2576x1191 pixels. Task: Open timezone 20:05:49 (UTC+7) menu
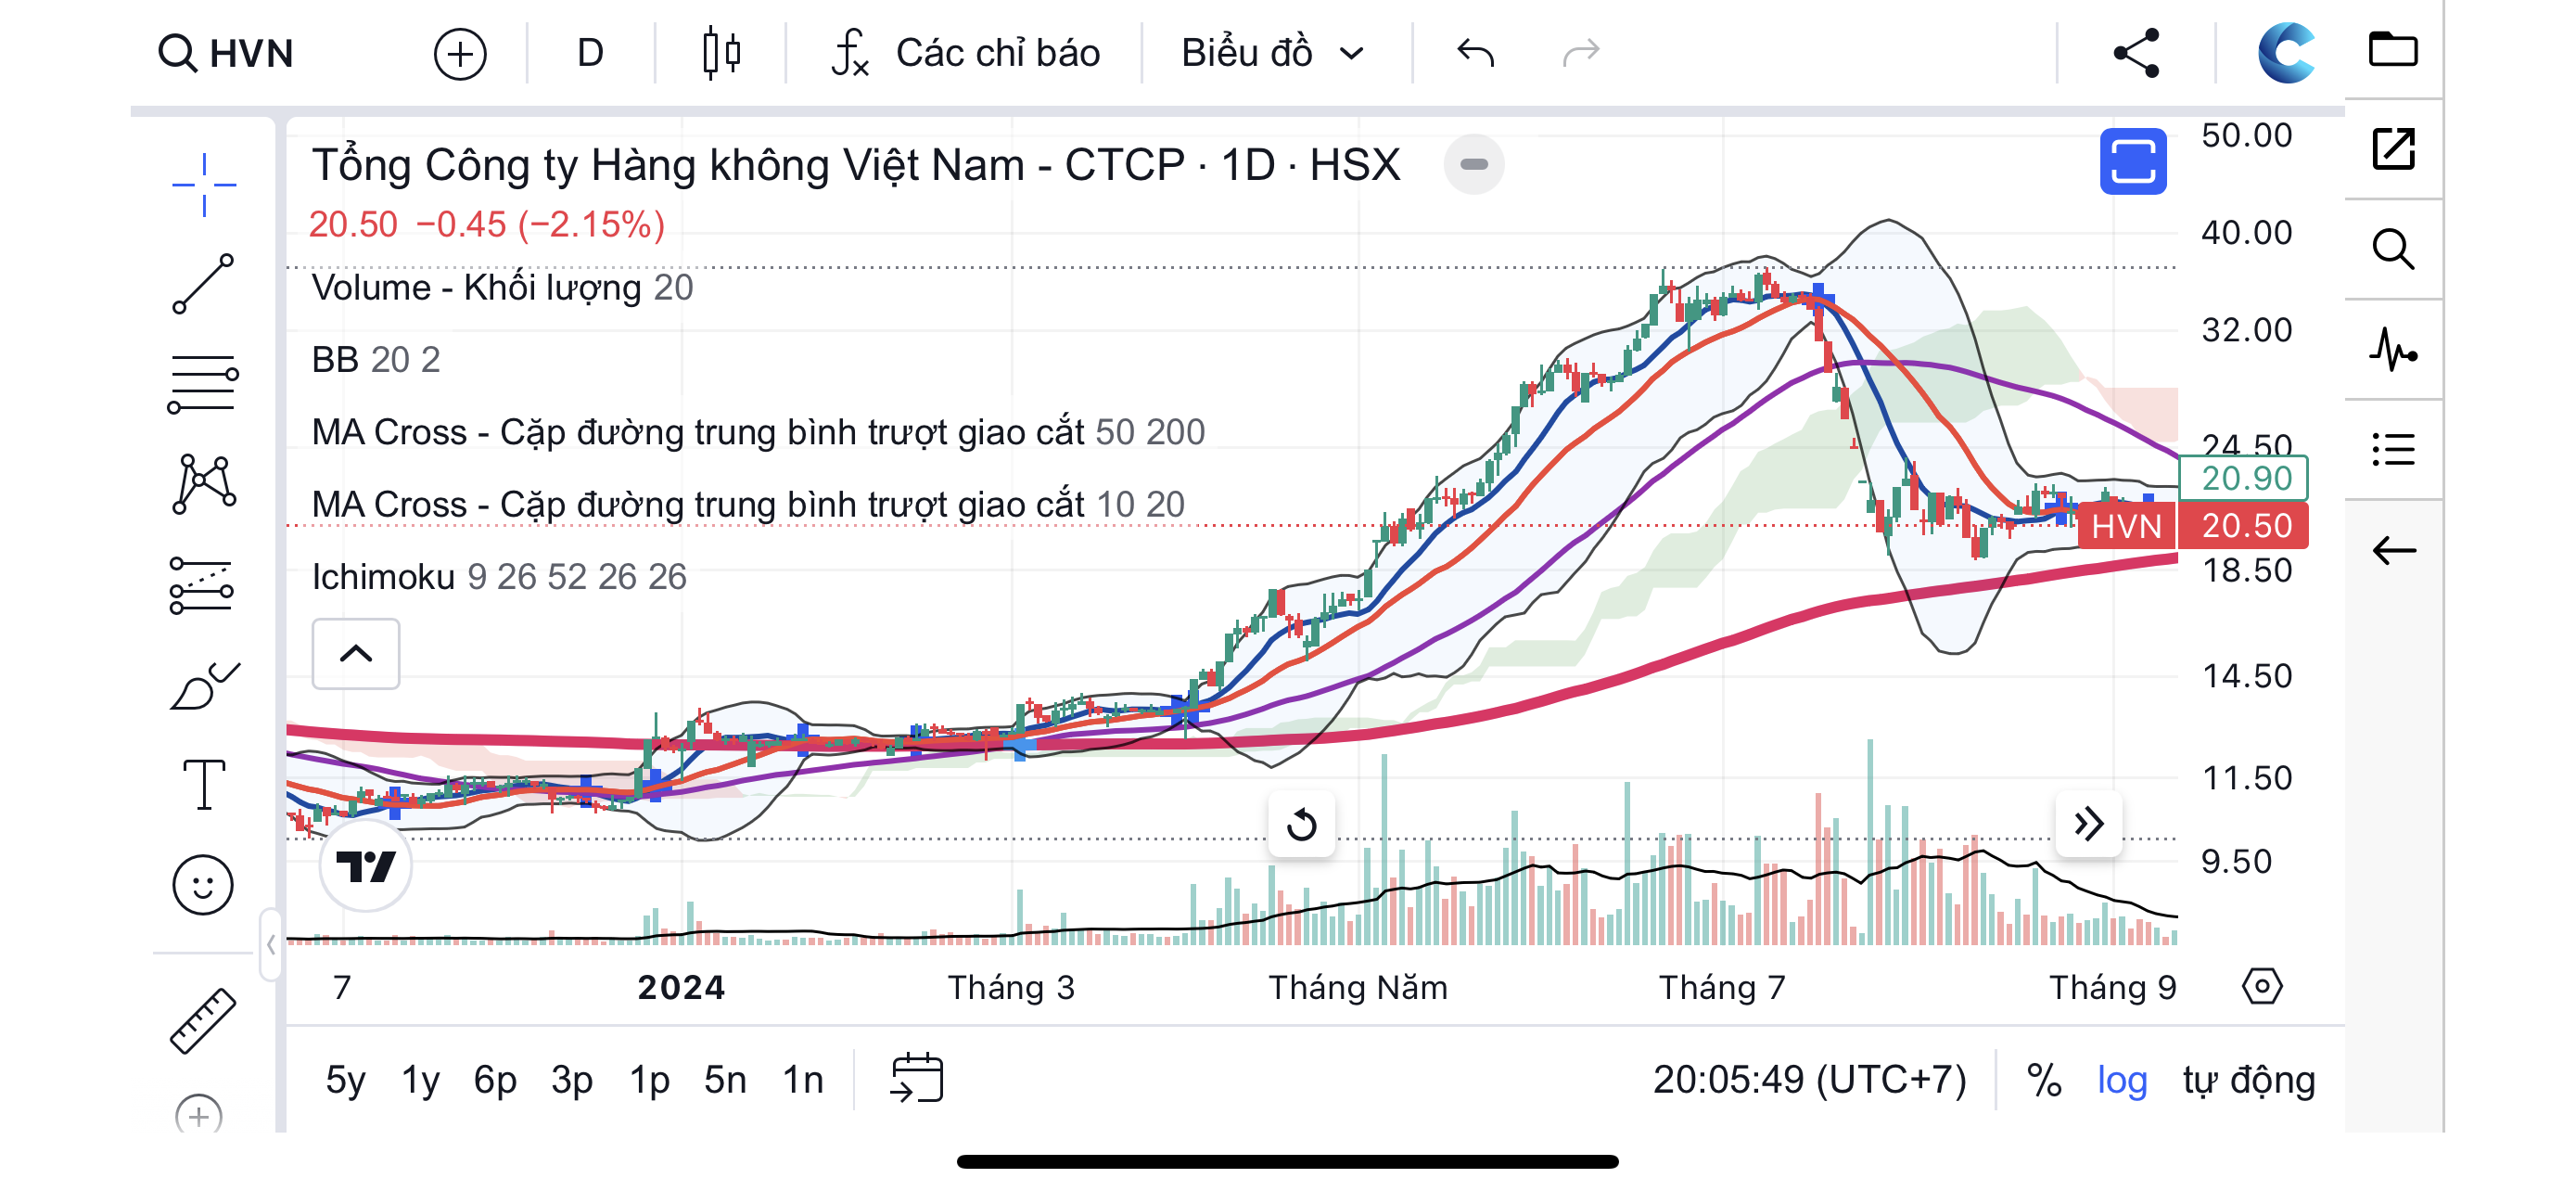[x=1809, y=1079]
